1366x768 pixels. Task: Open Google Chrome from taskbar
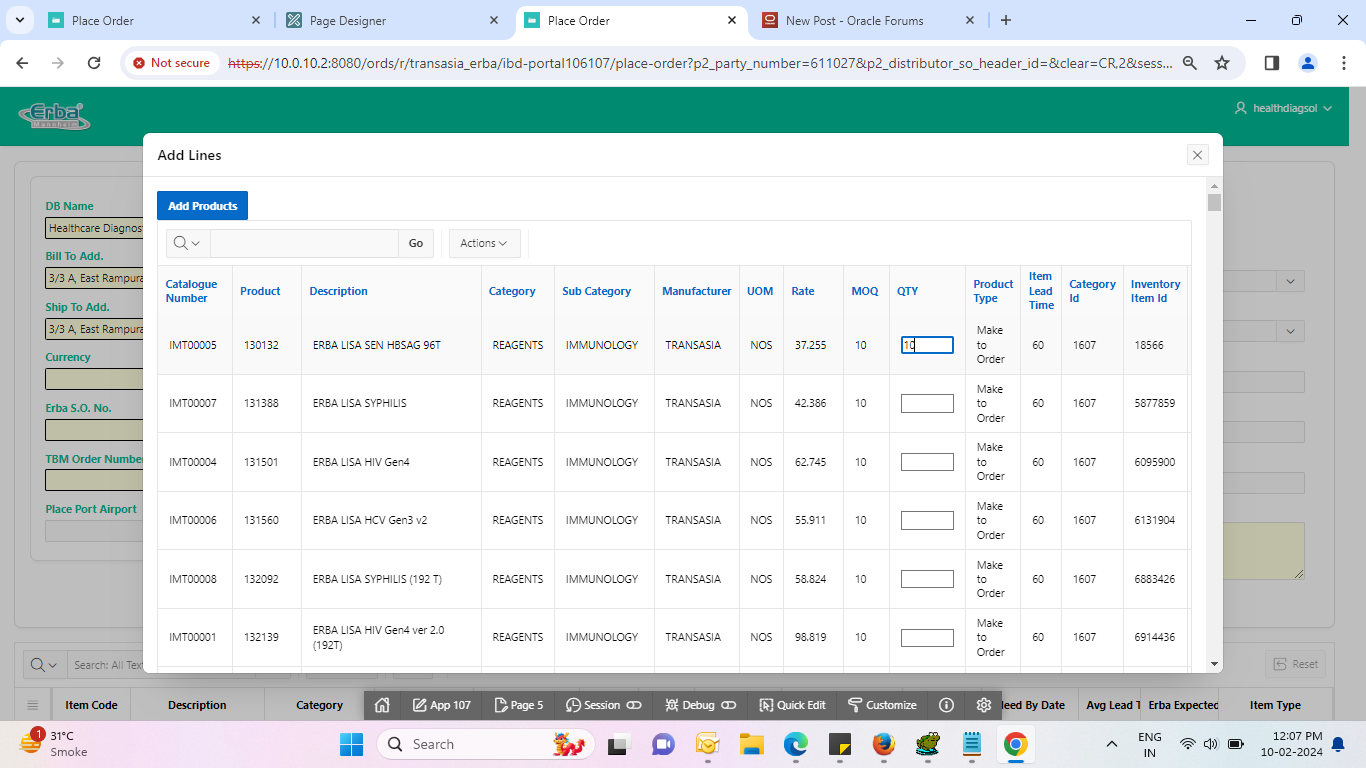(x=1015, y=744)
